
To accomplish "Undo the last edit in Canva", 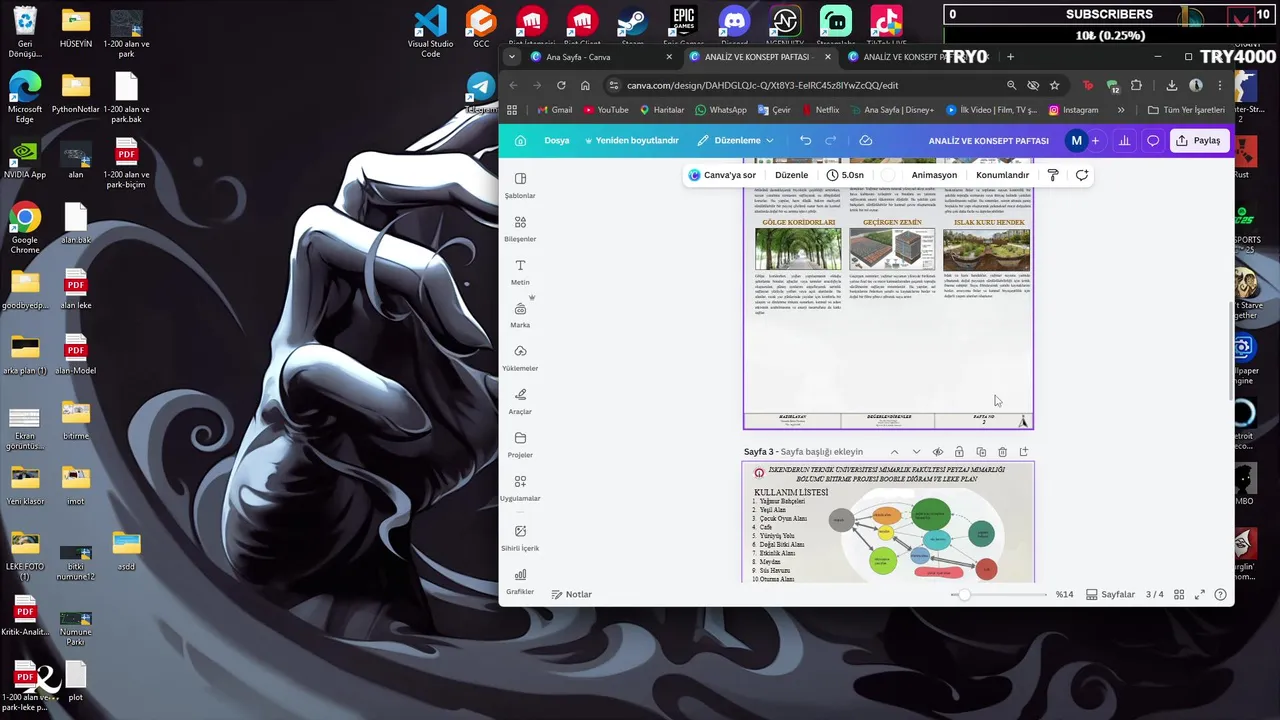I will (x=805, y=141).
